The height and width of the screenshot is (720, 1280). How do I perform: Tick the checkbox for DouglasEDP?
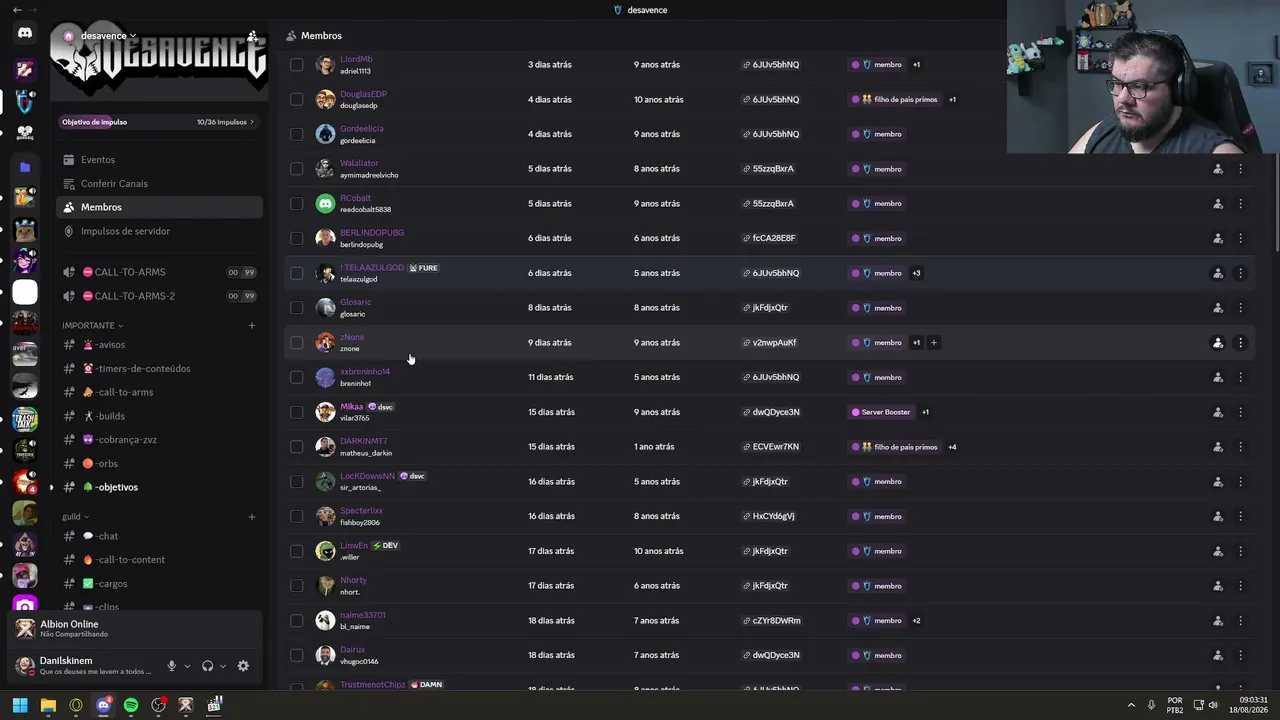(296, 99)
